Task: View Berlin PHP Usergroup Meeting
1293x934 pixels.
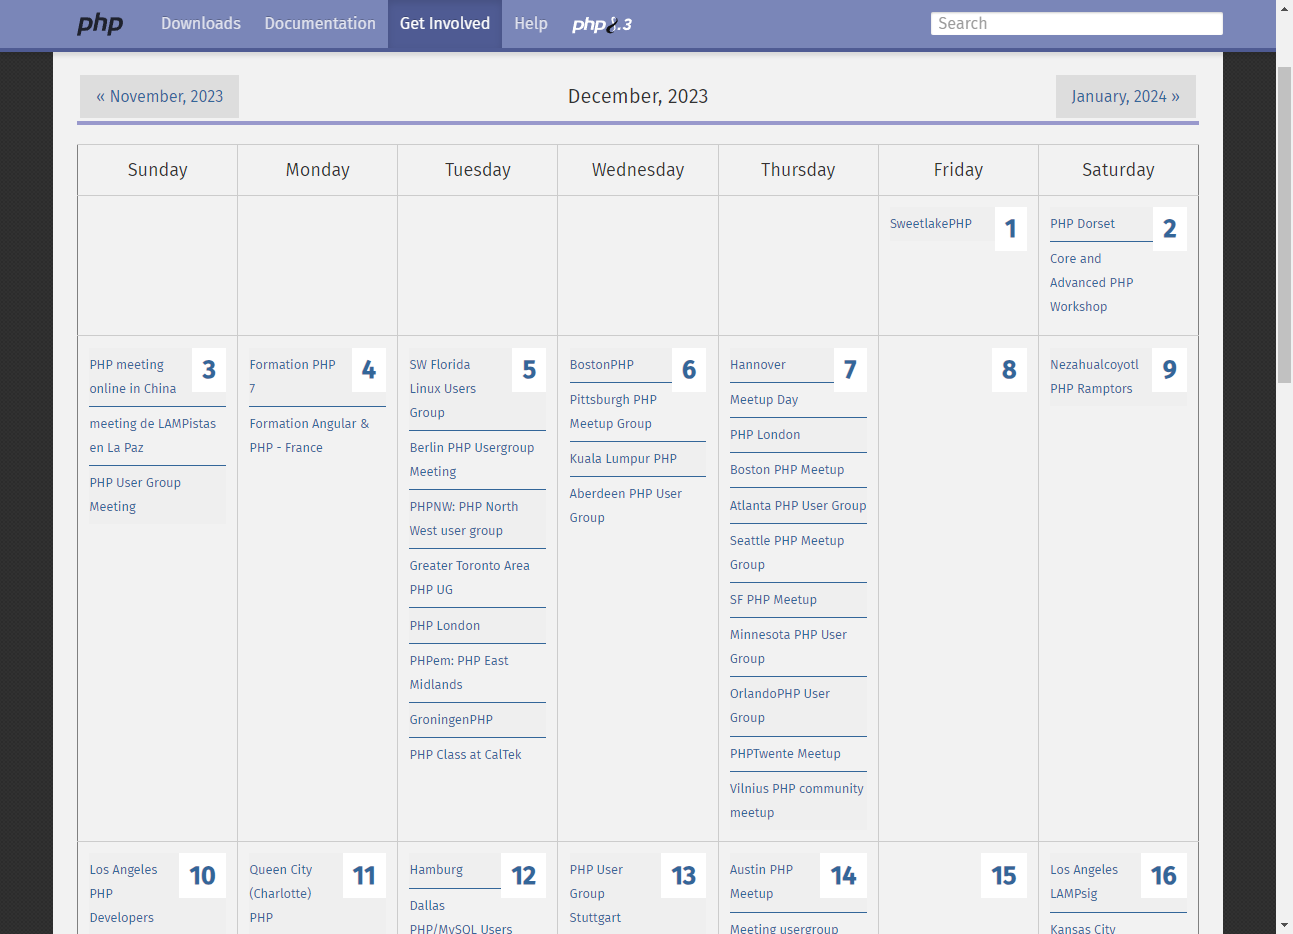Action: click(x=472, y=460)
